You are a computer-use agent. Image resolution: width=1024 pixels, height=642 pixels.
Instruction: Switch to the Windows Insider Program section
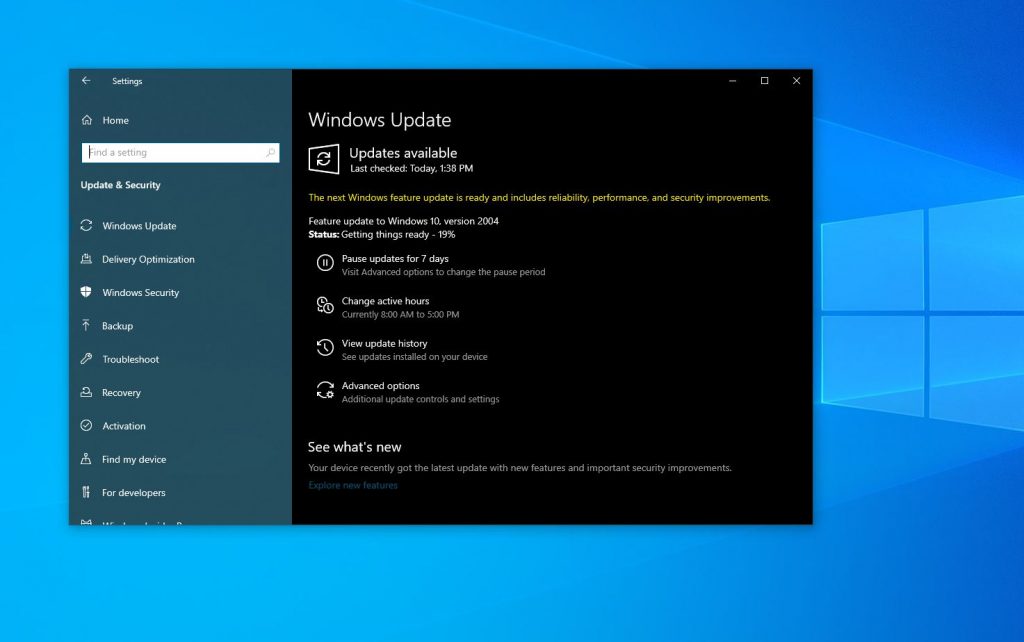(x=140, y=522)
